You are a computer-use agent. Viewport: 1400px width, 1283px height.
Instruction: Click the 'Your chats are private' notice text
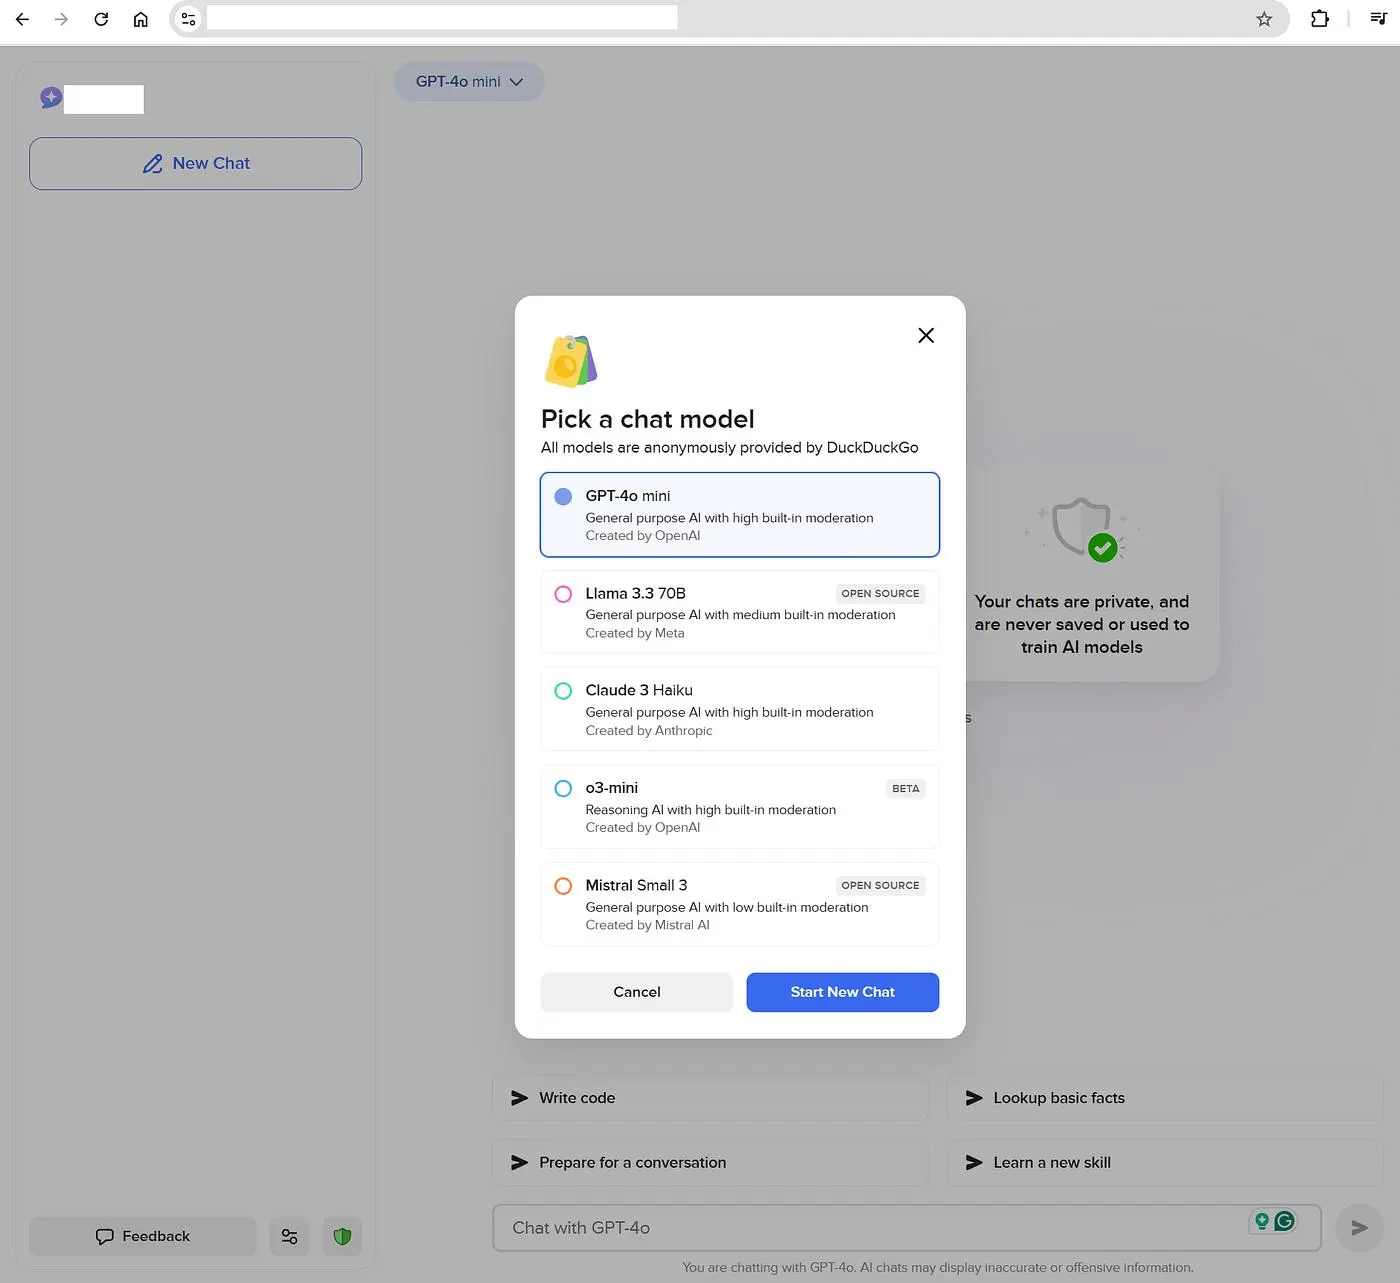click(1082, 624)
